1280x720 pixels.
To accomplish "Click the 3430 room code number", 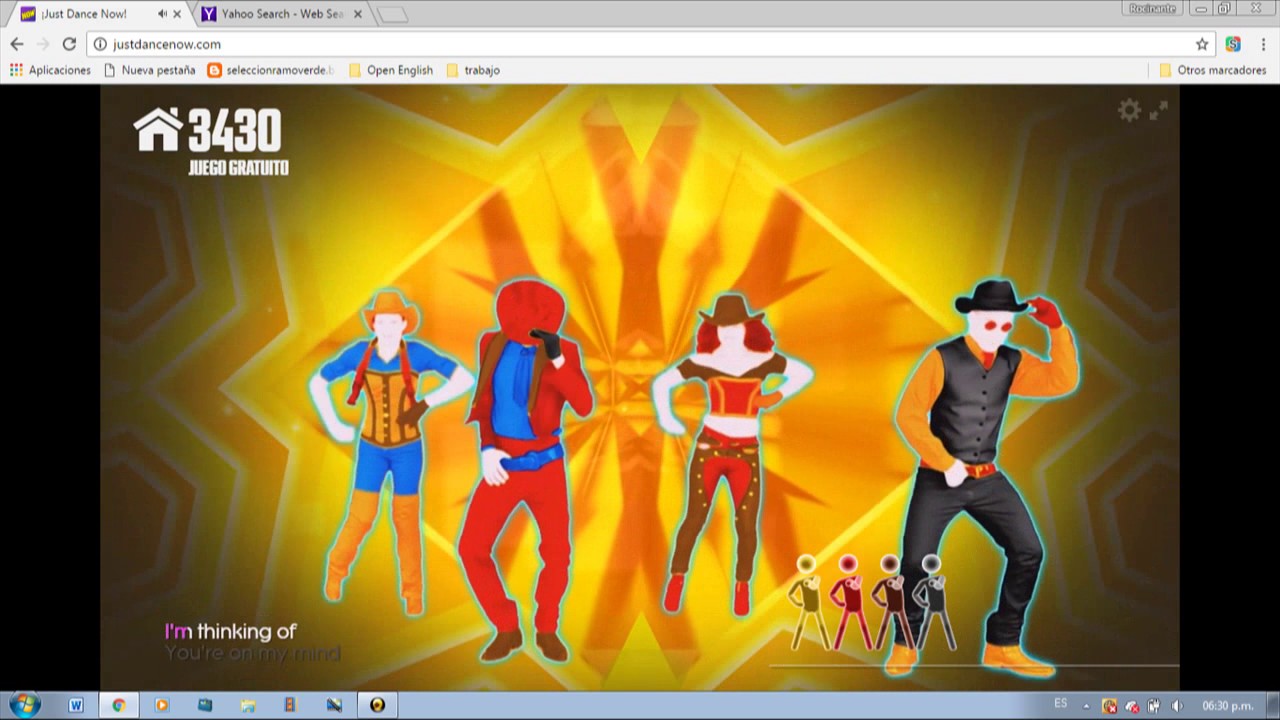I will pos(235,131).
